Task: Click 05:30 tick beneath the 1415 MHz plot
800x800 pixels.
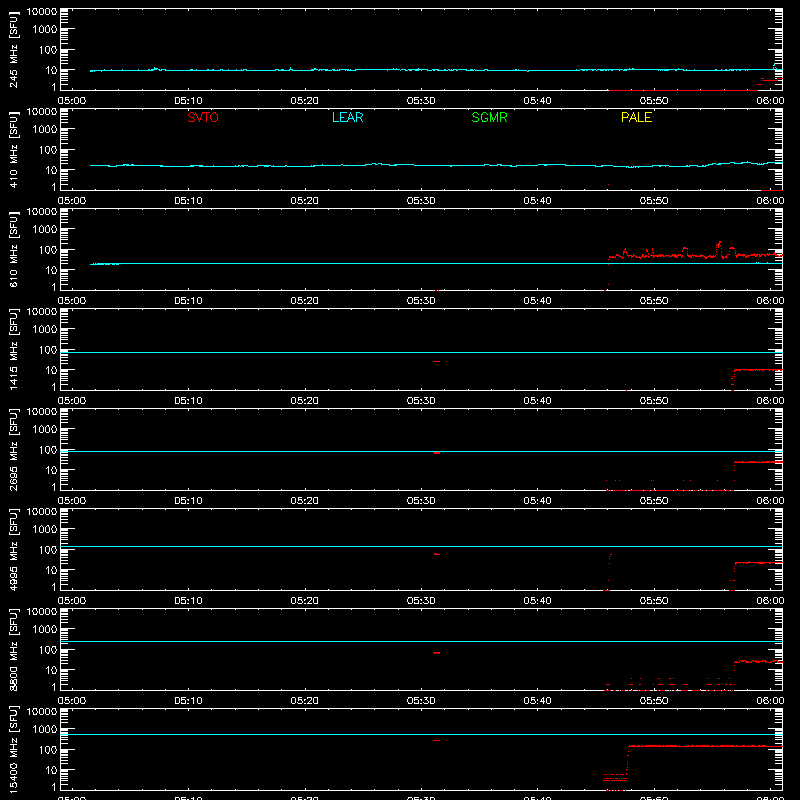Action: click(420, 401)
